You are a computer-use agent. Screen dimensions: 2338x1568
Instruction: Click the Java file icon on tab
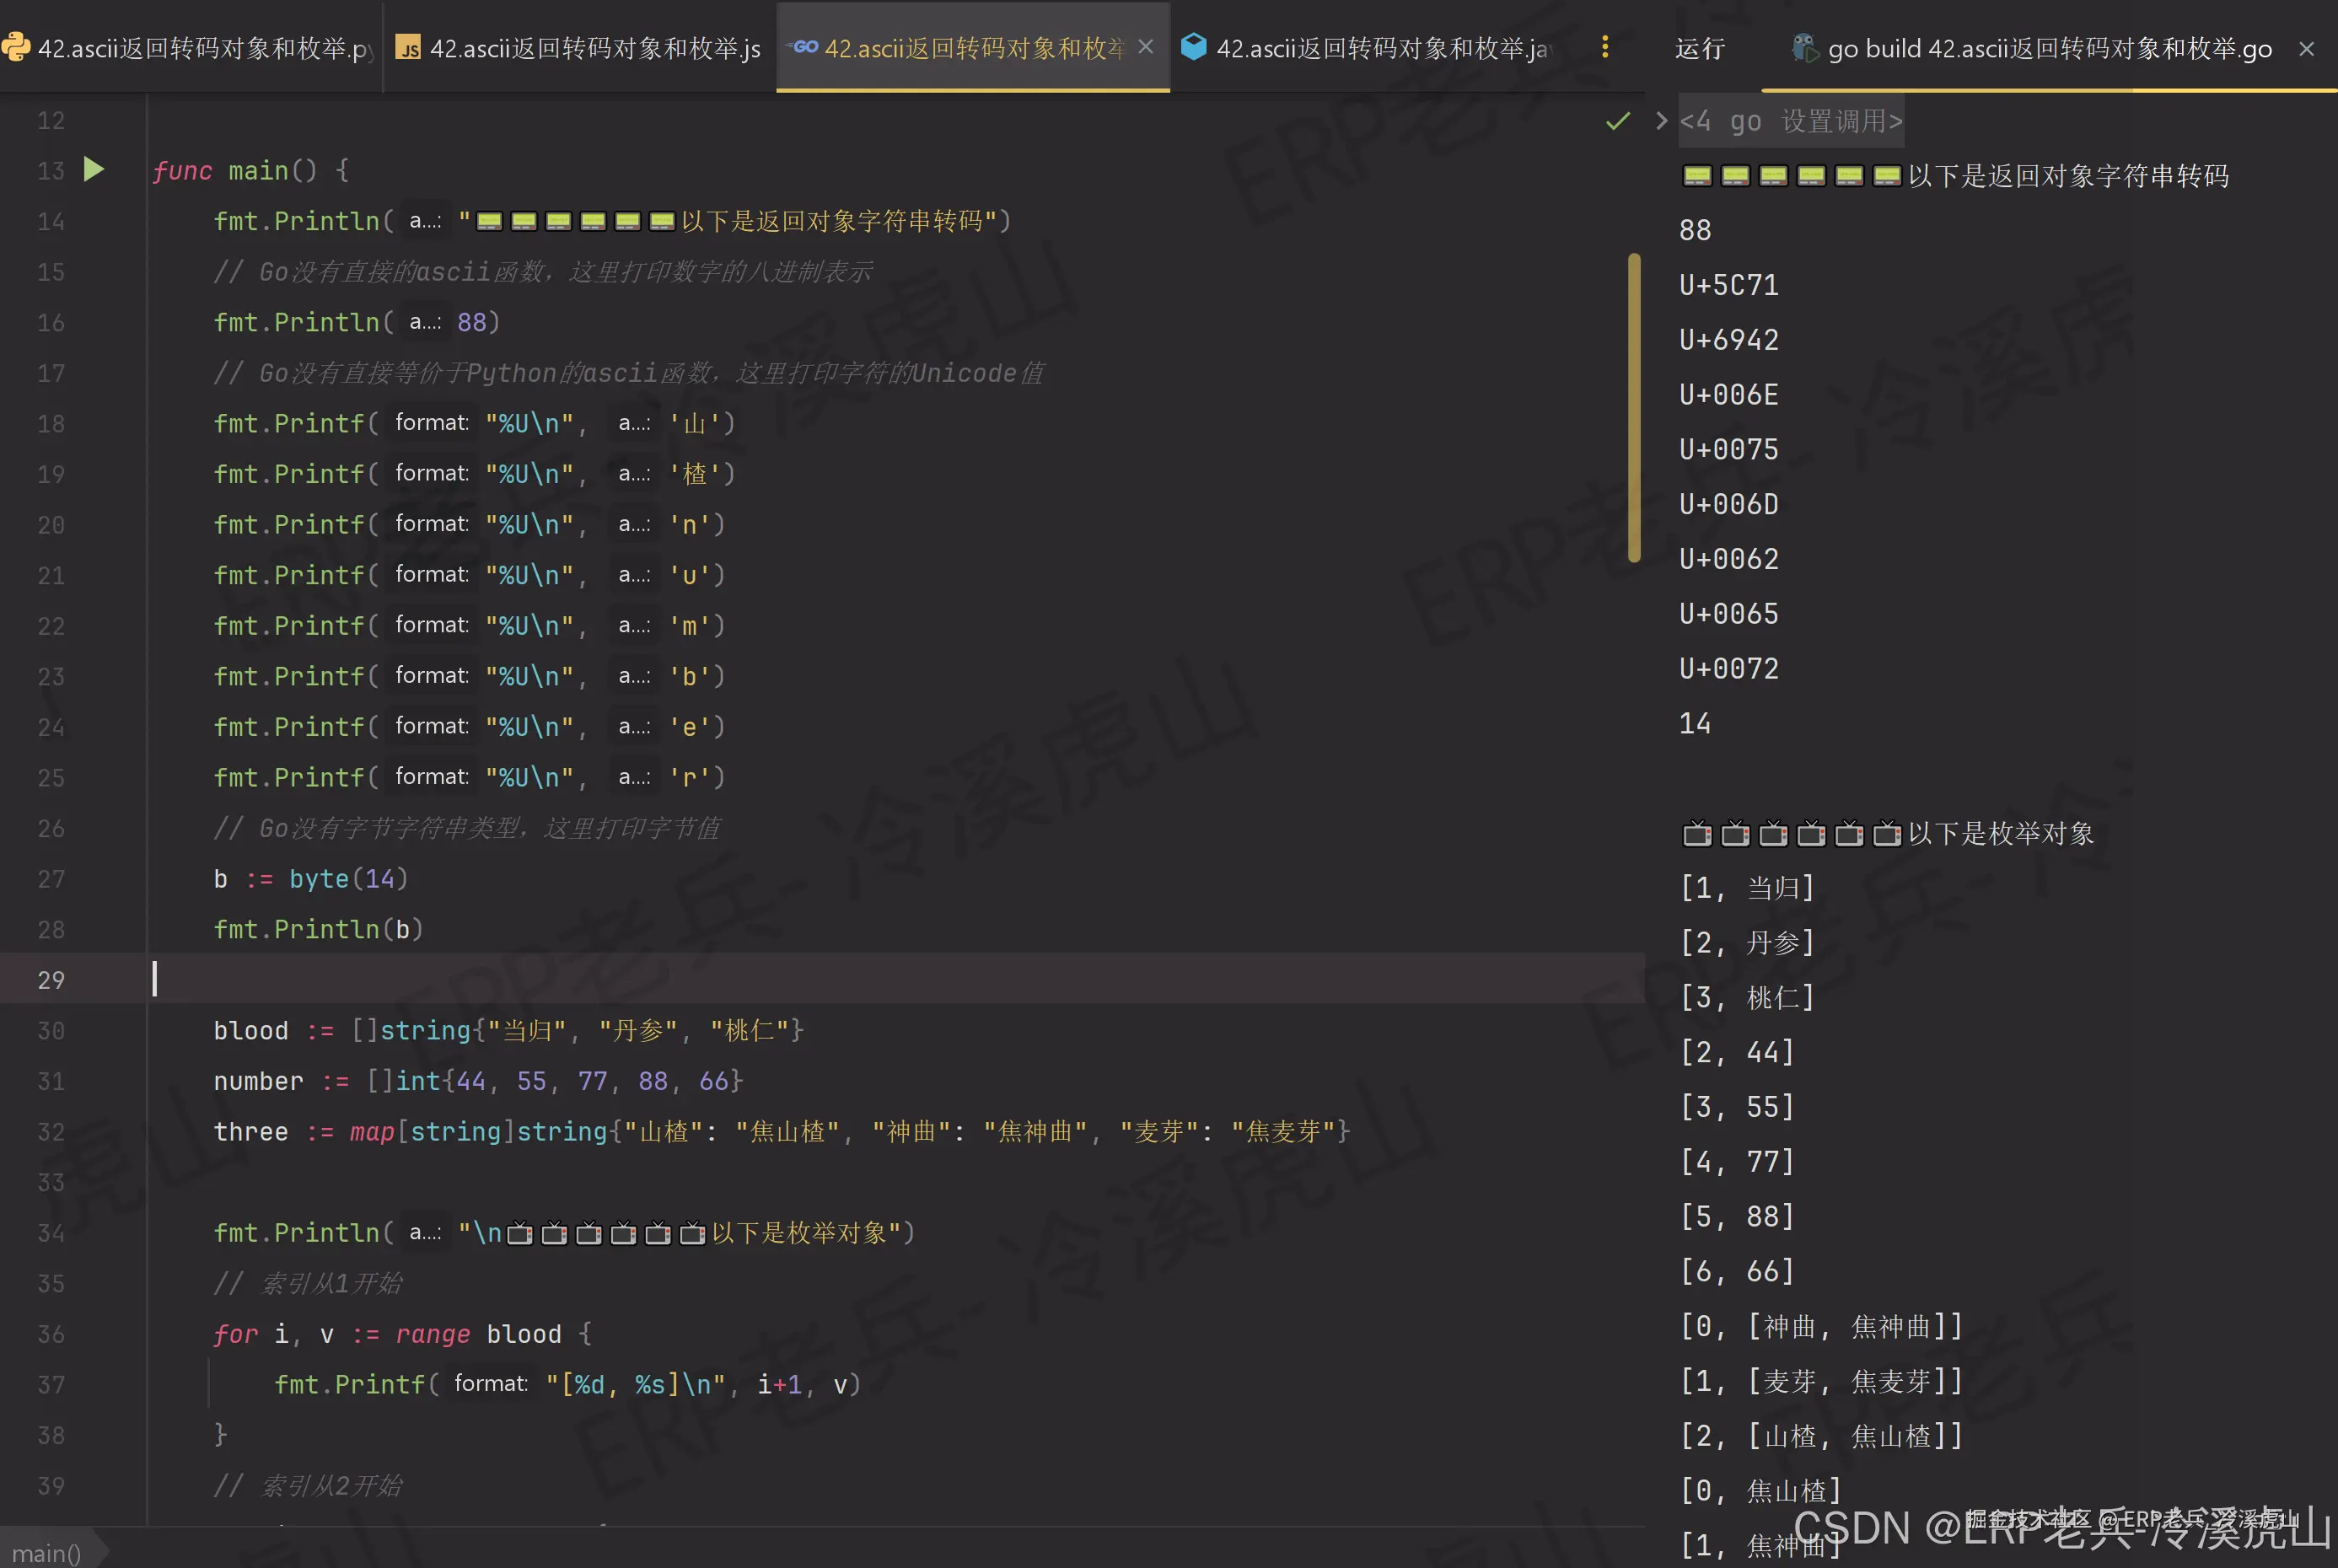tap(1193, 47)
